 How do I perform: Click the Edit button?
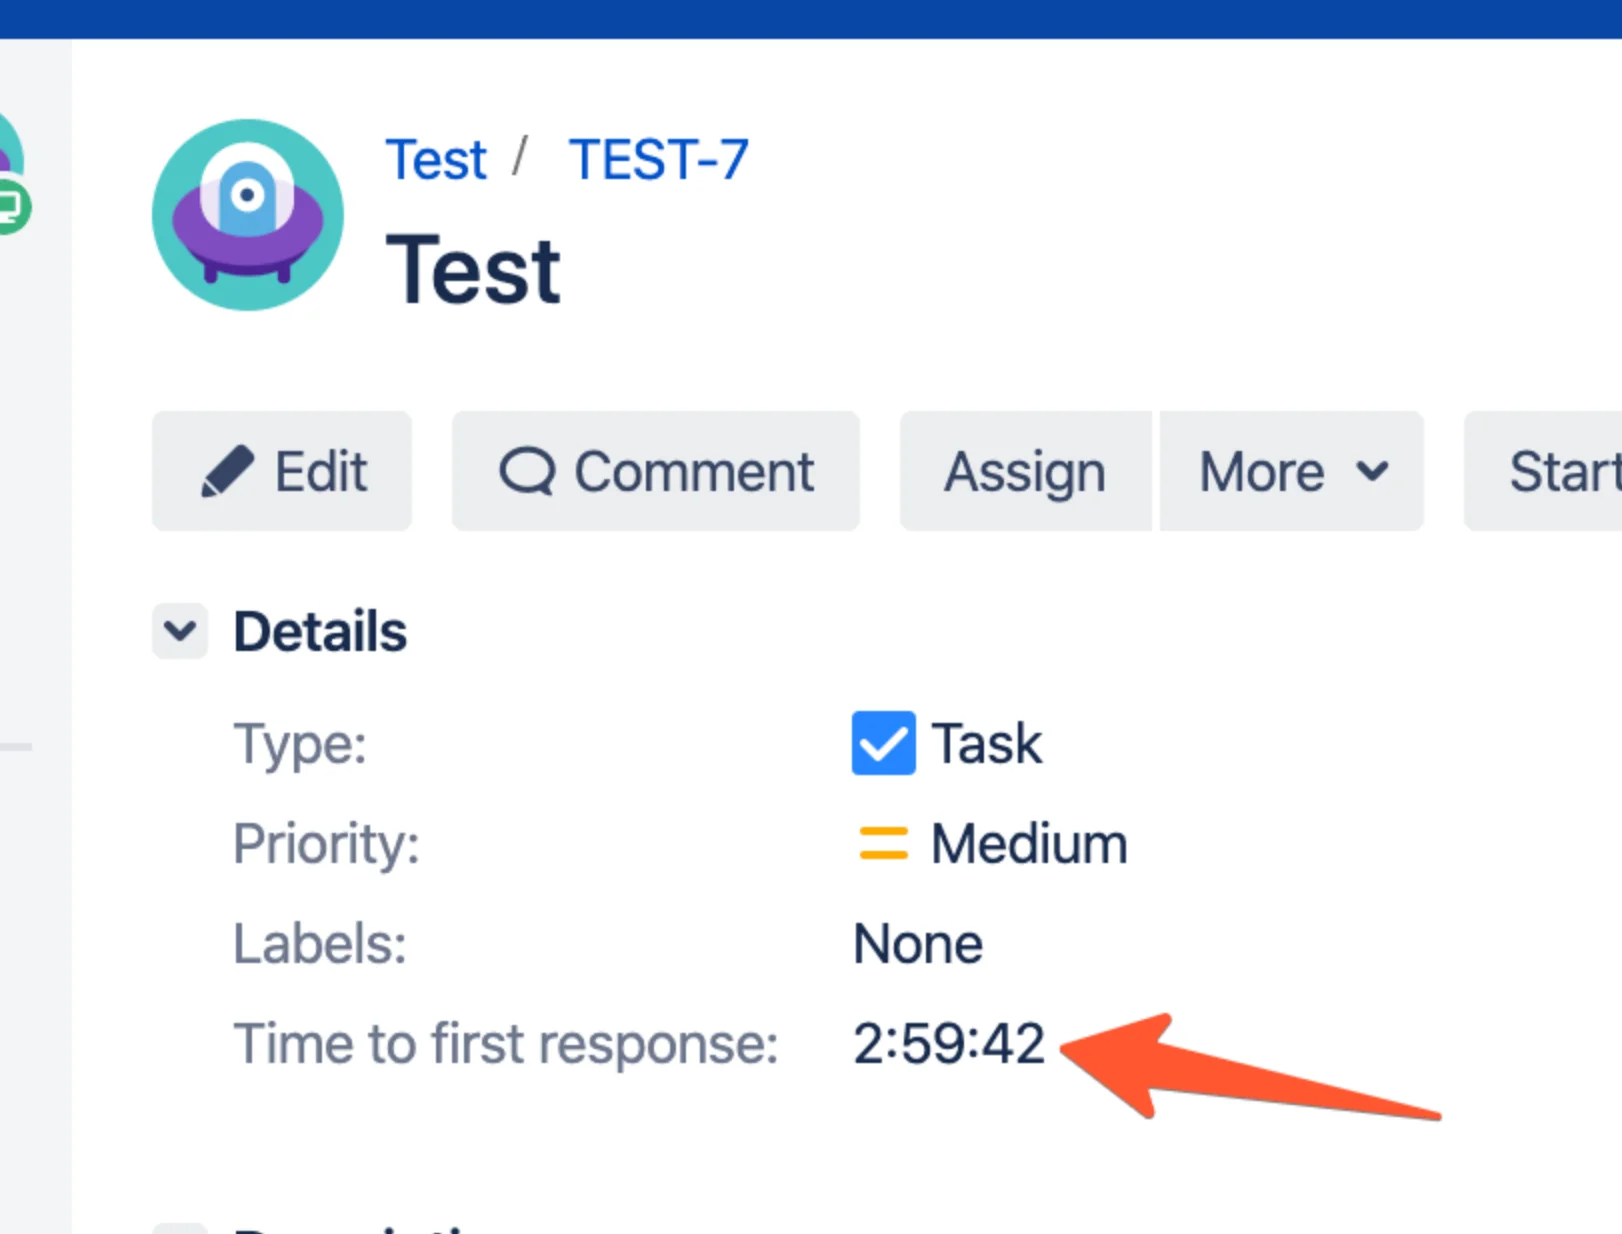point(282,471)
